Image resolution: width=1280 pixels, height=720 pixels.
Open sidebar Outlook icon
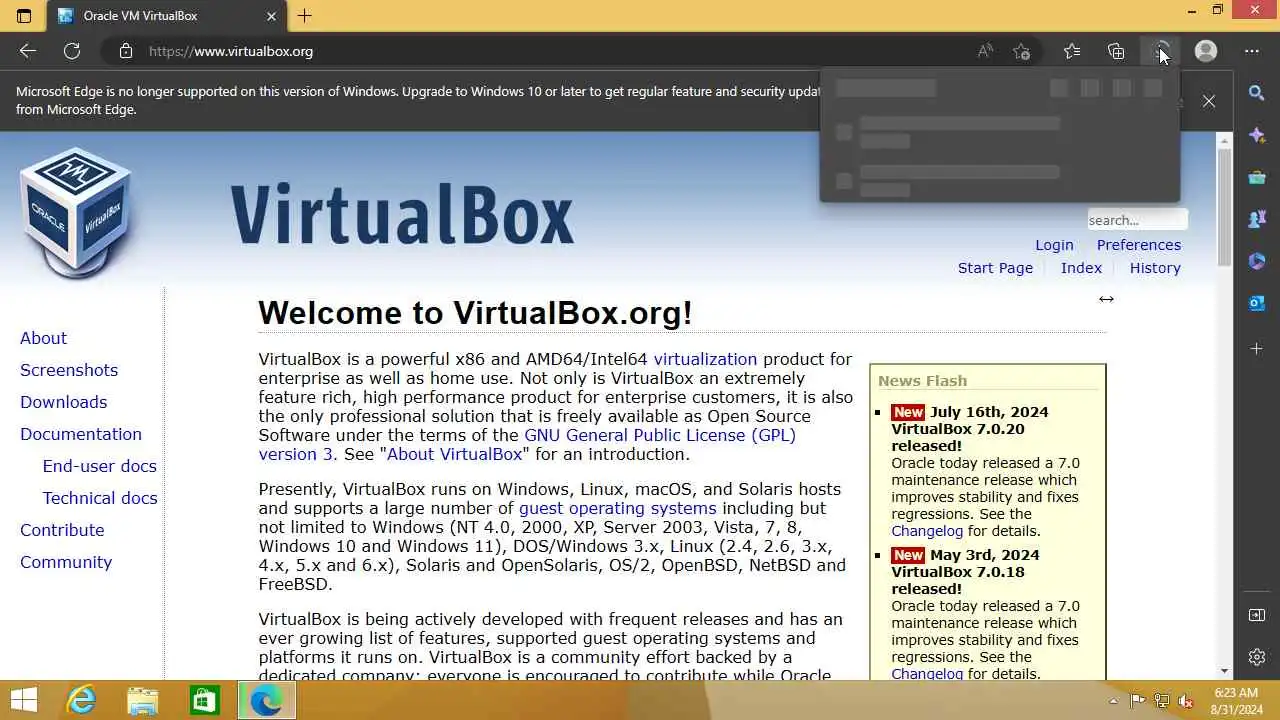click(x=1257, y=303)
